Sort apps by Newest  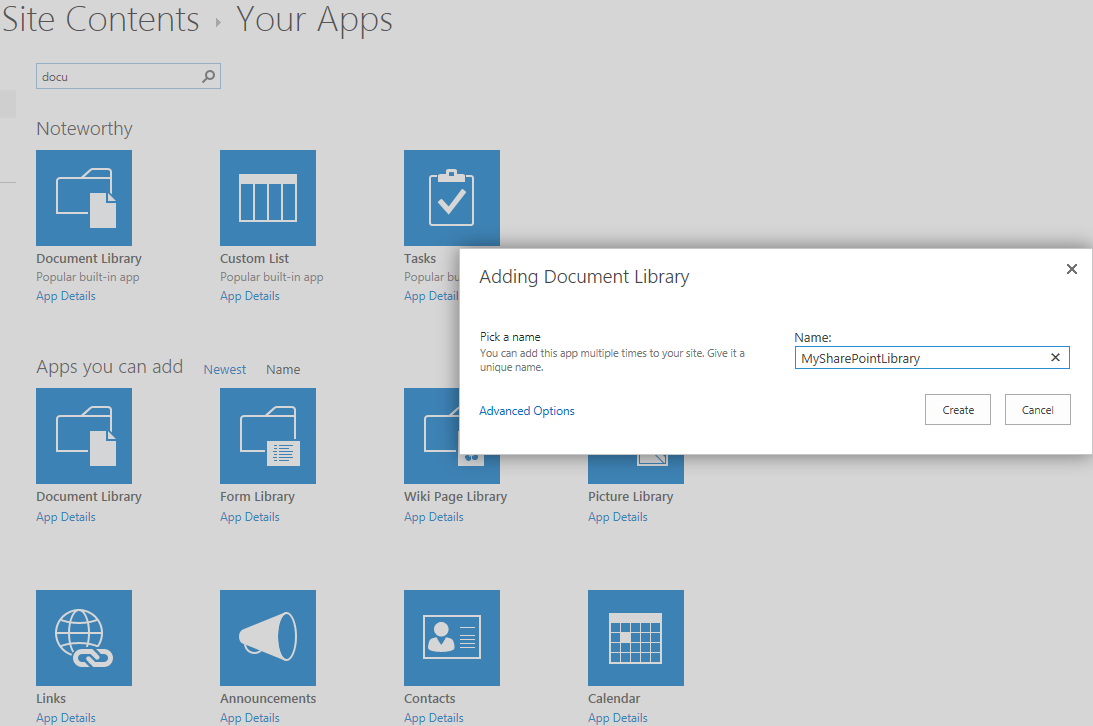pos(224,369)
